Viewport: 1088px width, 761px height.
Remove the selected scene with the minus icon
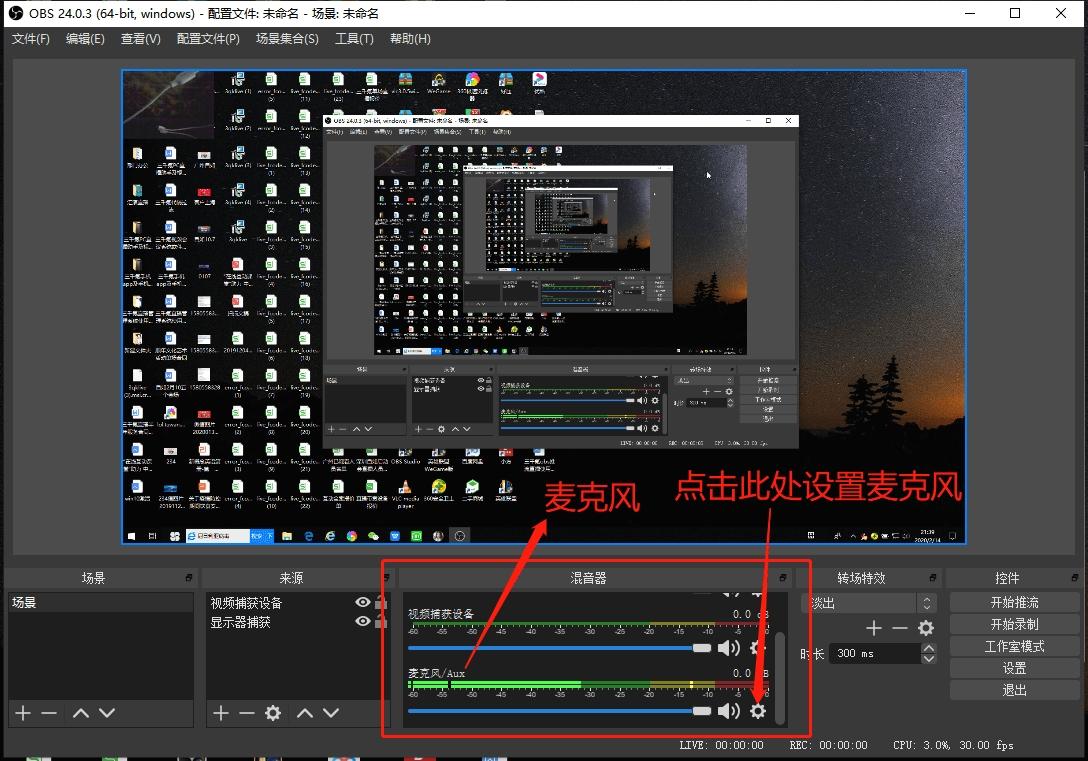49,712
